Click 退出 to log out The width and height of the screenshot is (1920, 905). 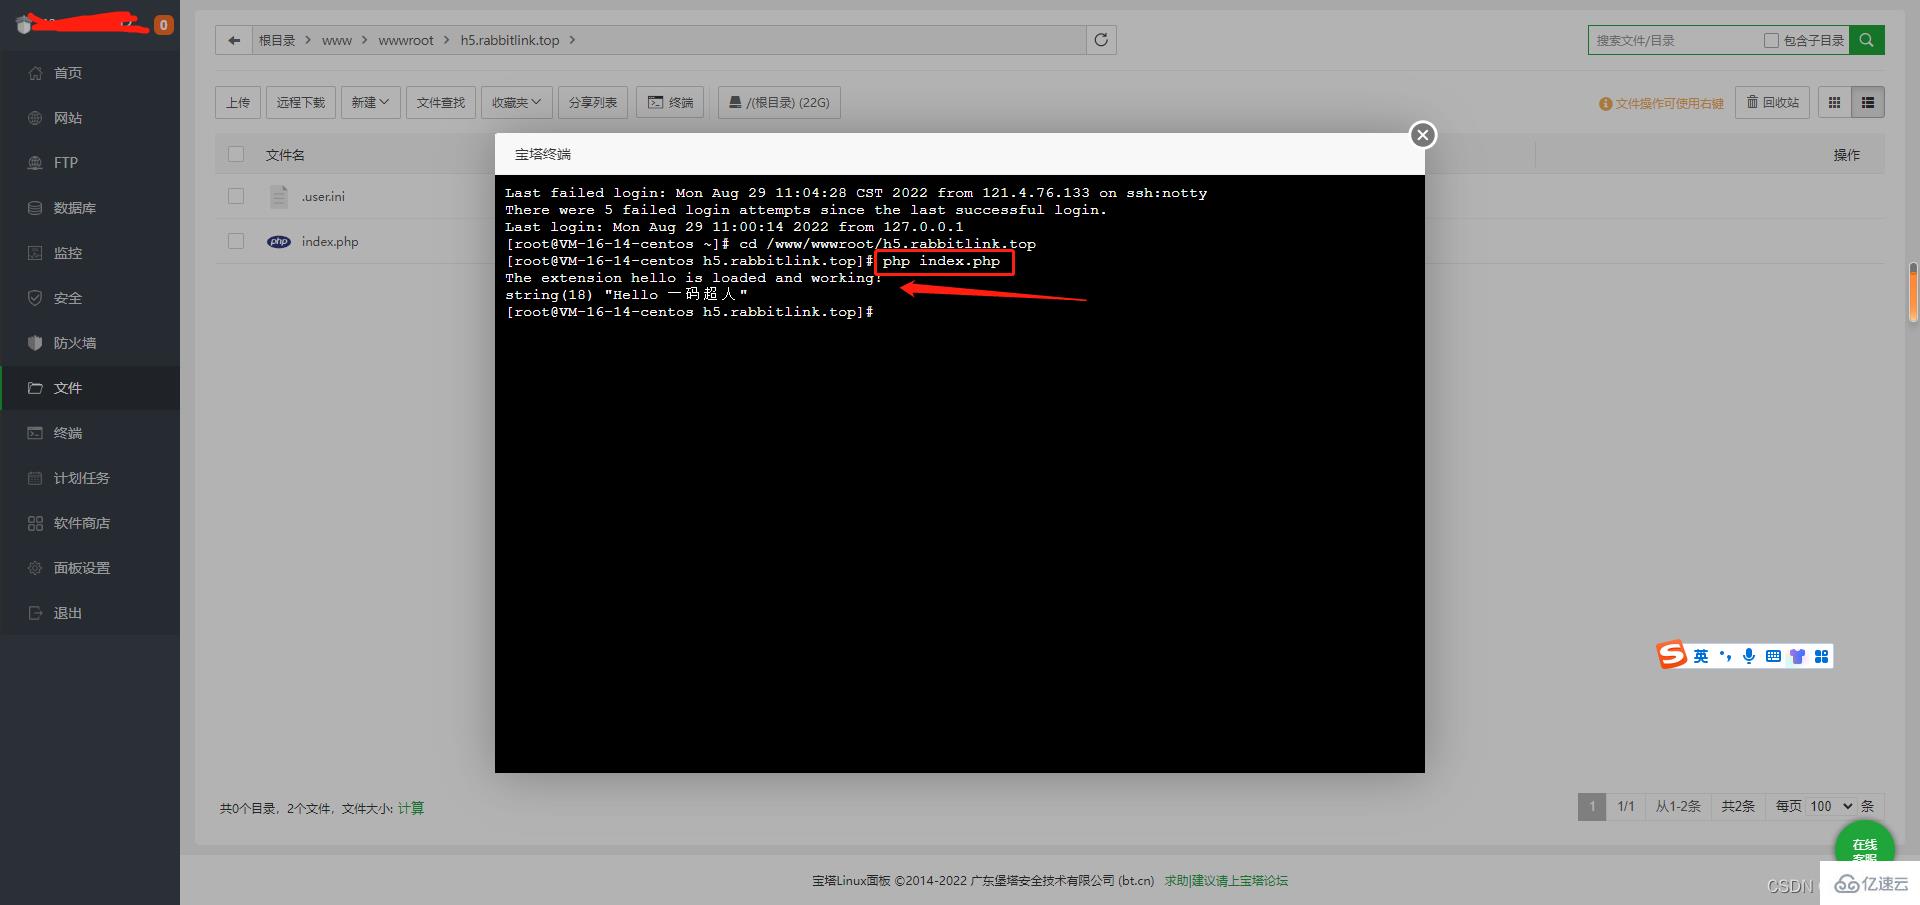90,613
